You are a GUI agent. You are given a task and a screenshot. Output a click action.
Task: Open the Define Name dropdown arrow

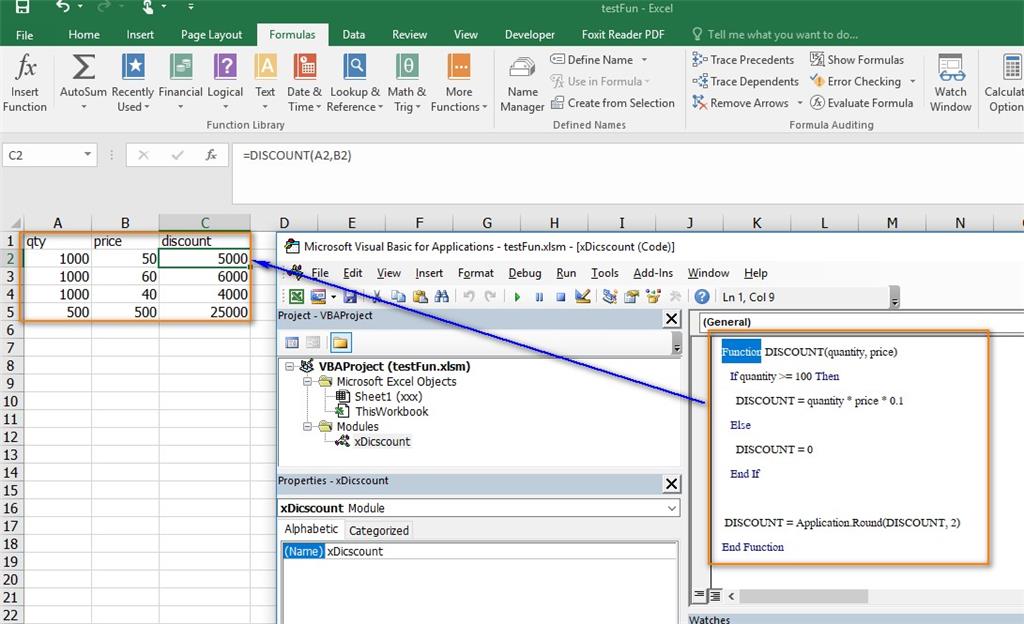coord(644,59)
